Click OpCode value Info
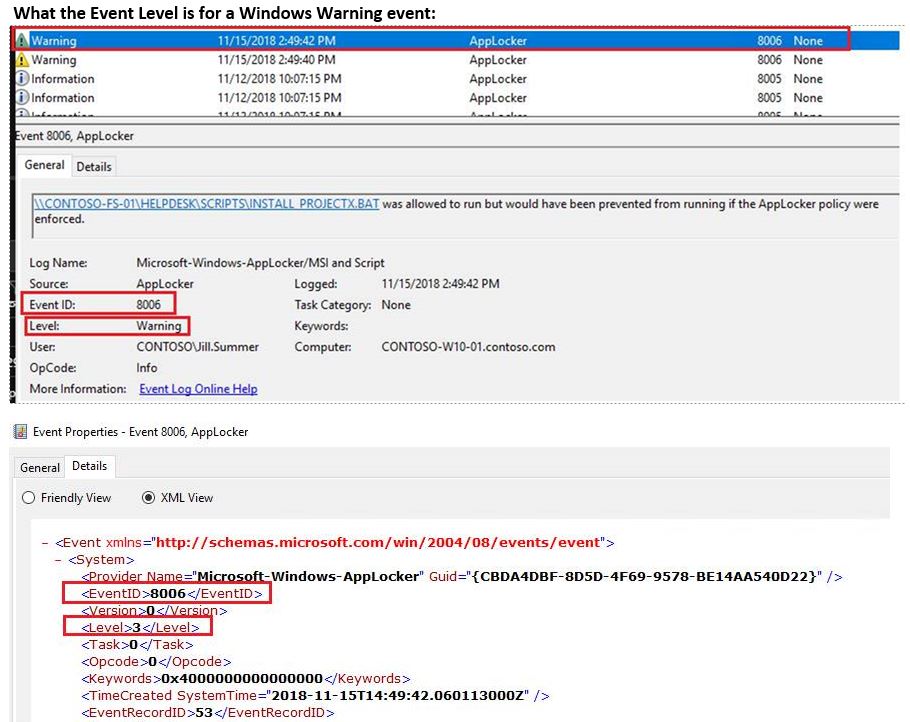This screenshot has height=722, width=910. 147,367
